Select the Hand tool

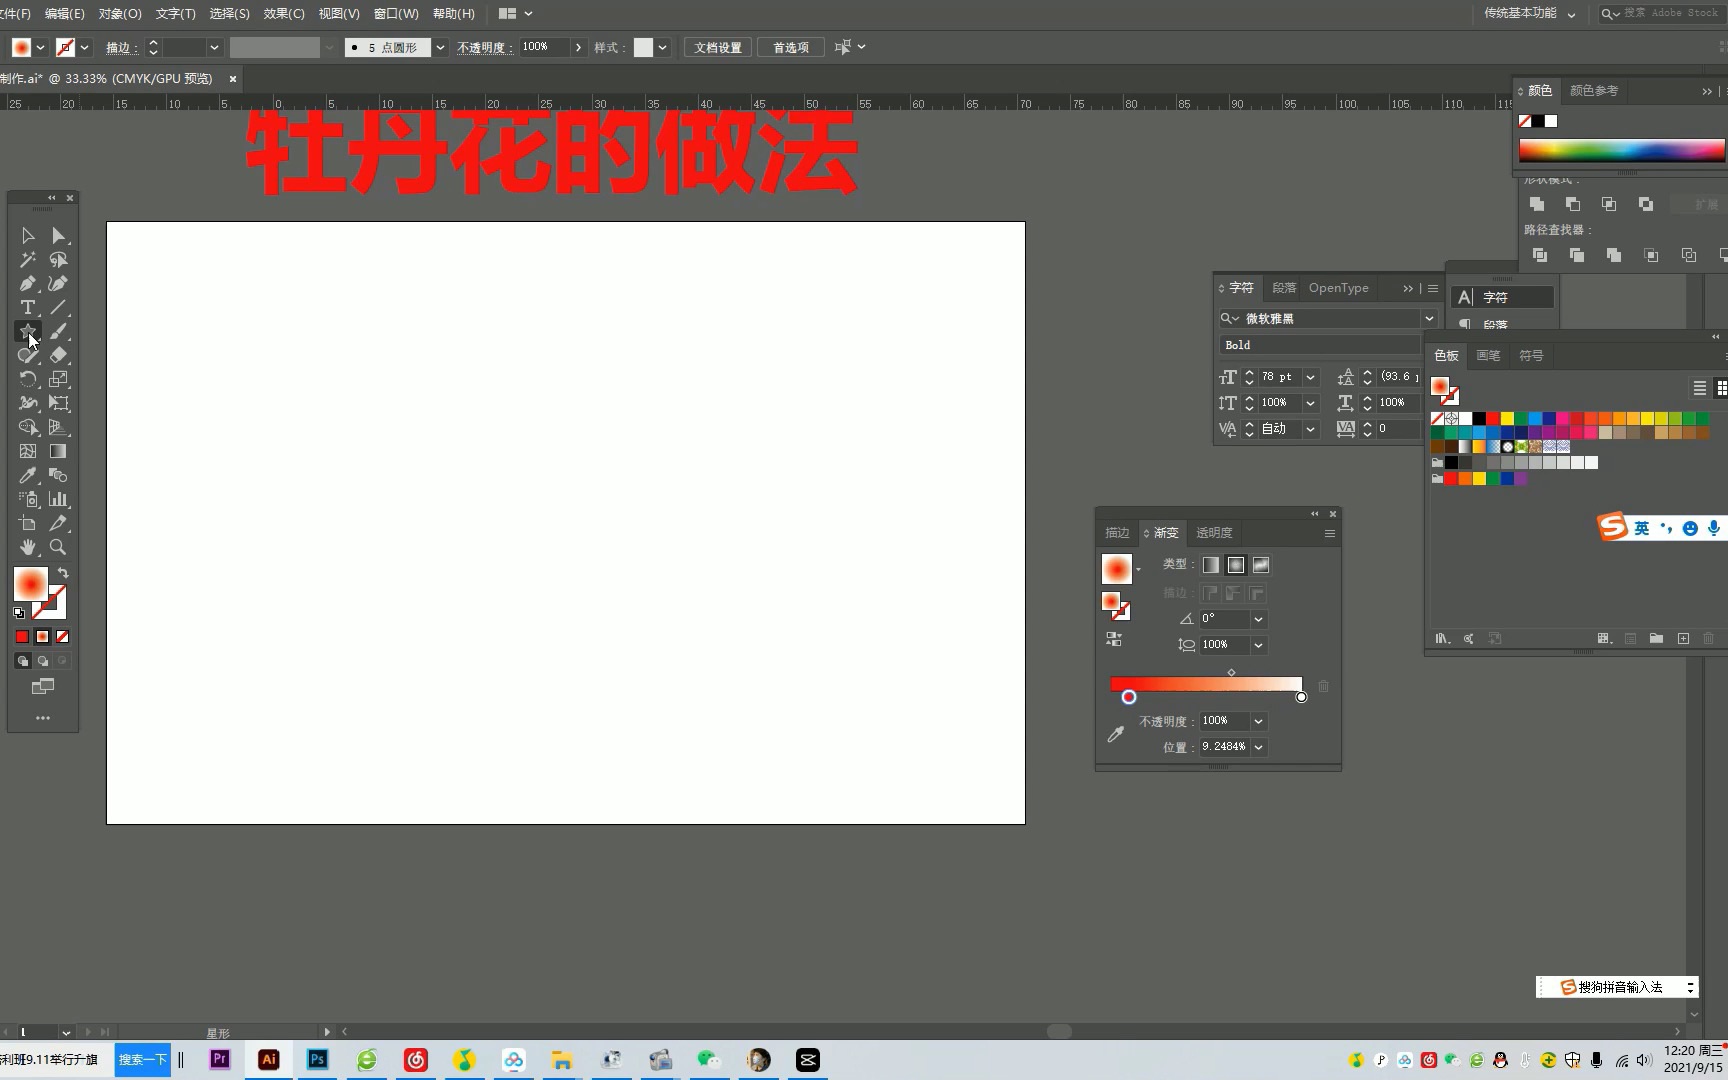pos(28,547)
